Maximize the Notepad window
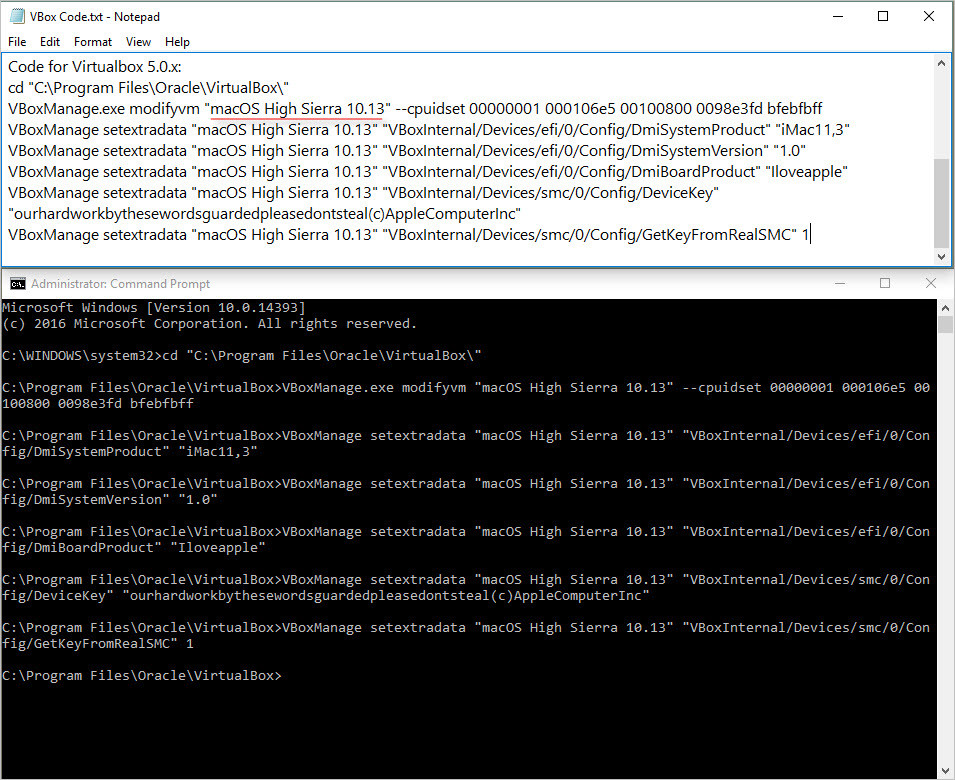955x780 pixels. tap(883, 16)
